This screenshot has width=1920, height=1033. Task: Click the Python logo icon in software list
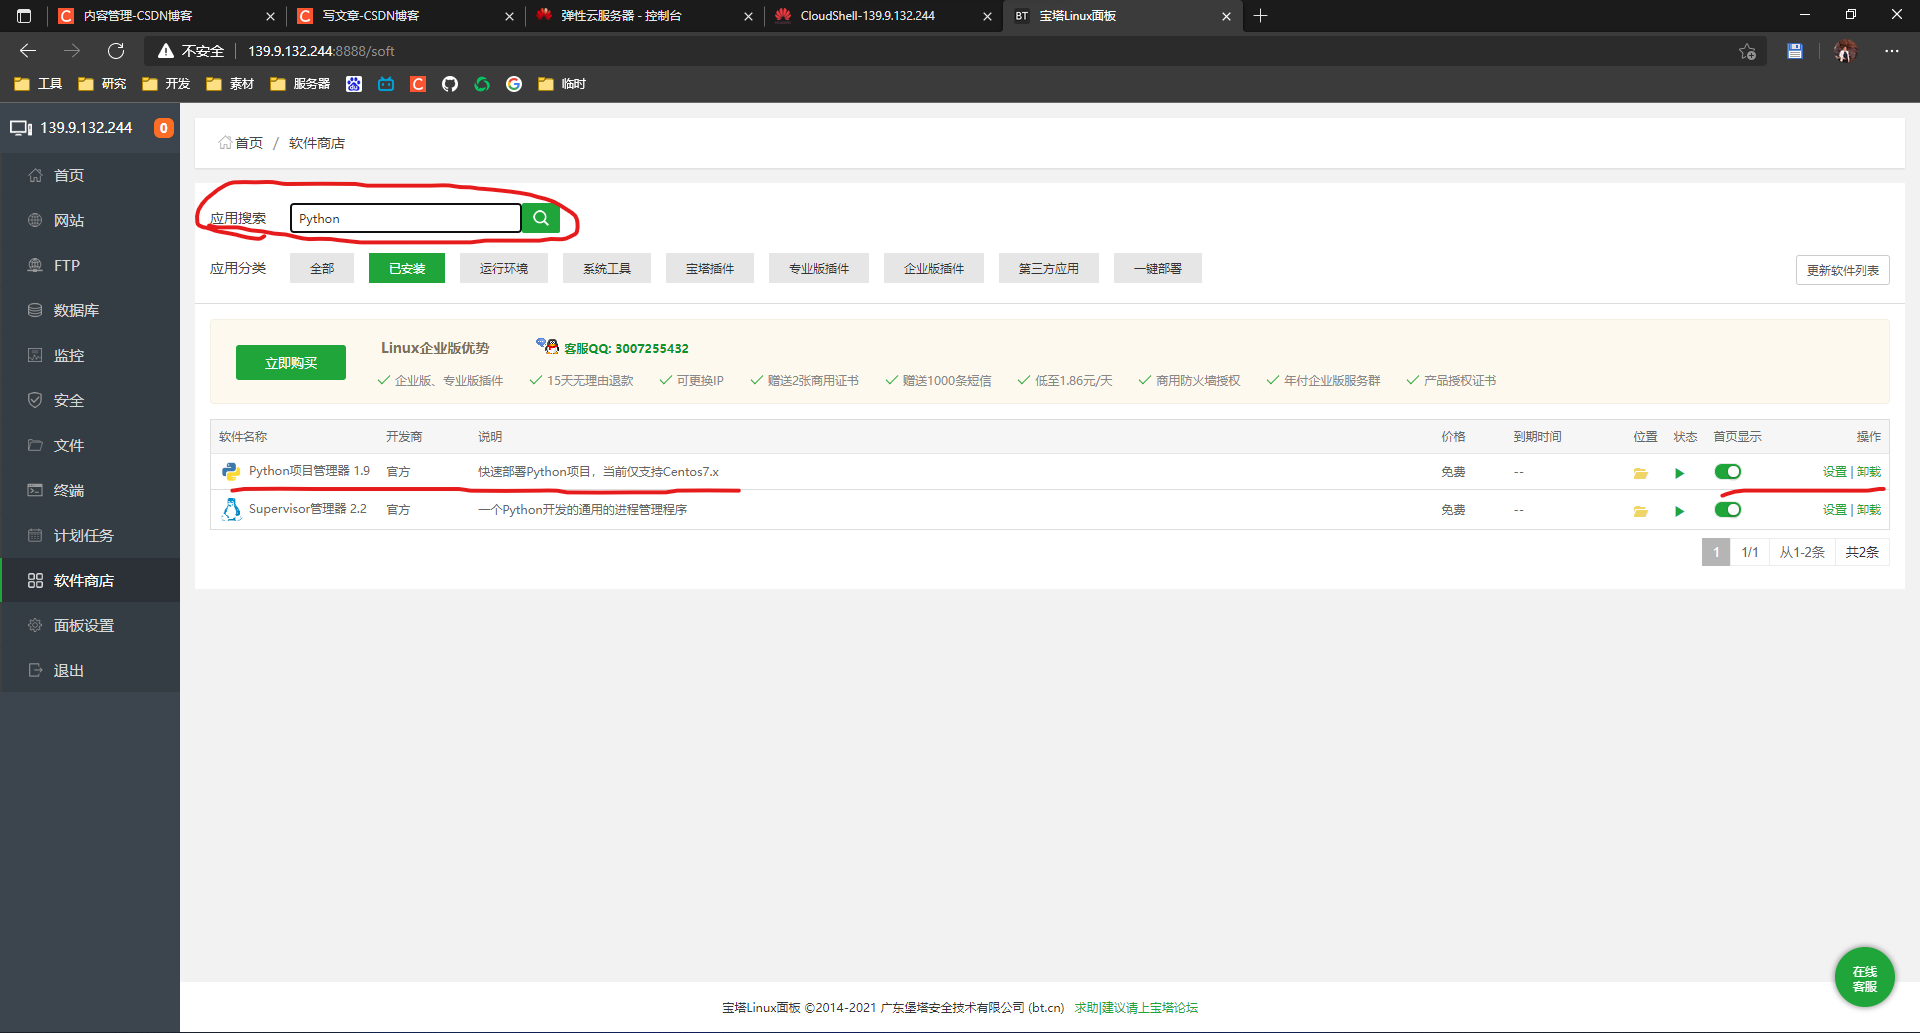click(231, 471)
